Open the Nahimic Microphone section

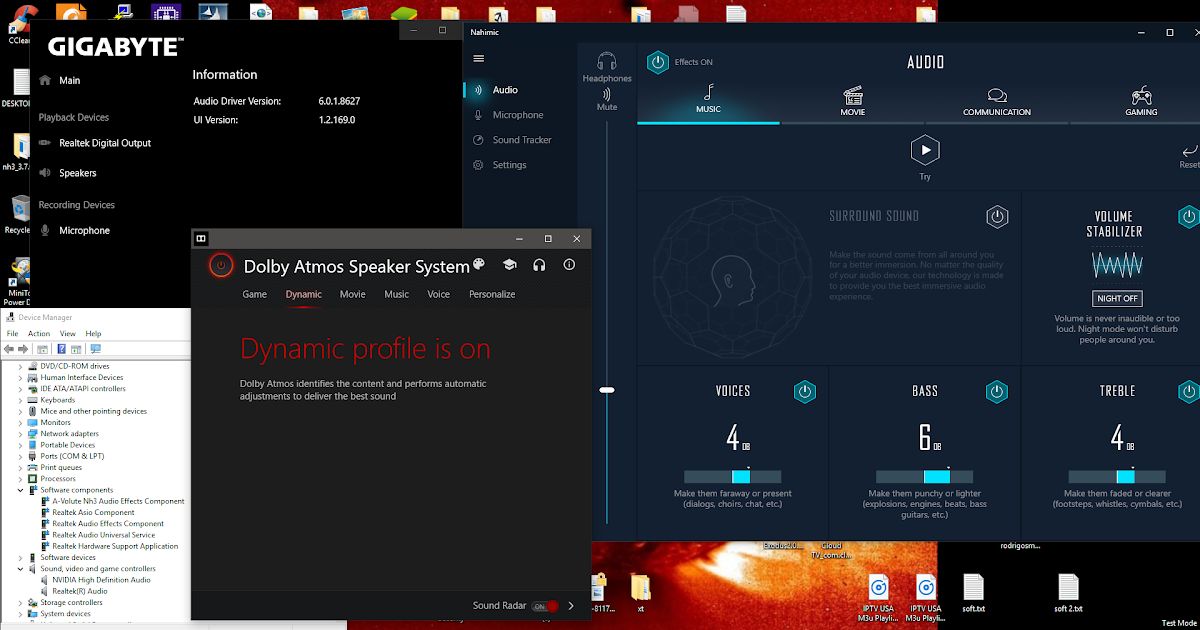tap(508, 115)
